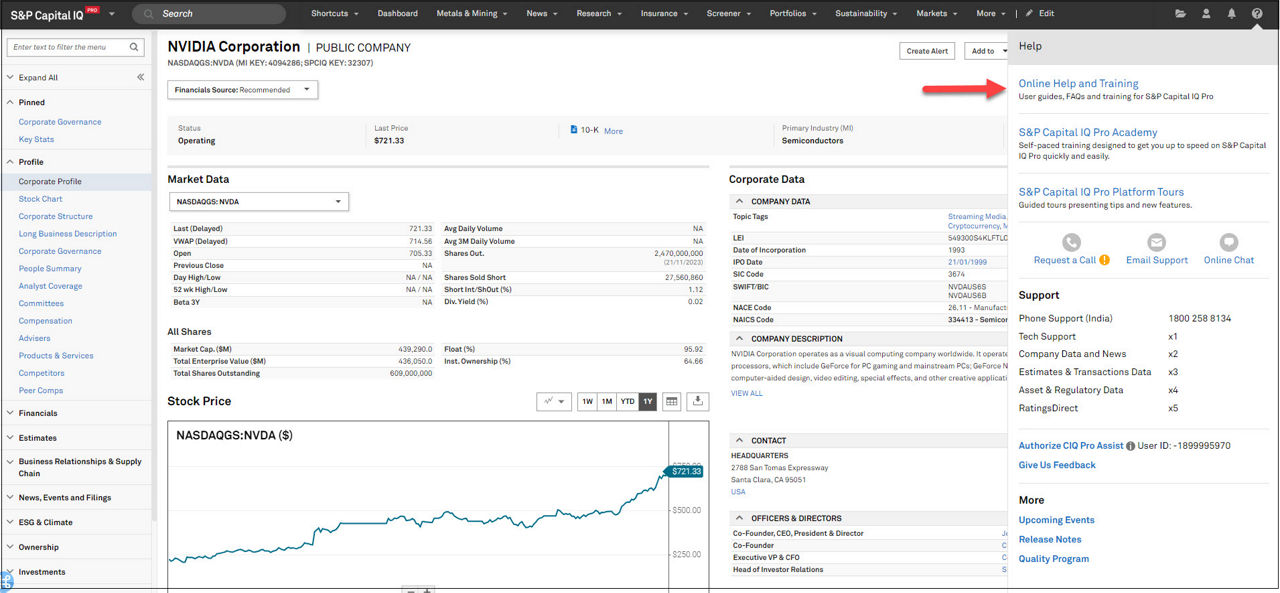
Task: Open the Metals & Mining menu
Action: (x=471, y=14)
